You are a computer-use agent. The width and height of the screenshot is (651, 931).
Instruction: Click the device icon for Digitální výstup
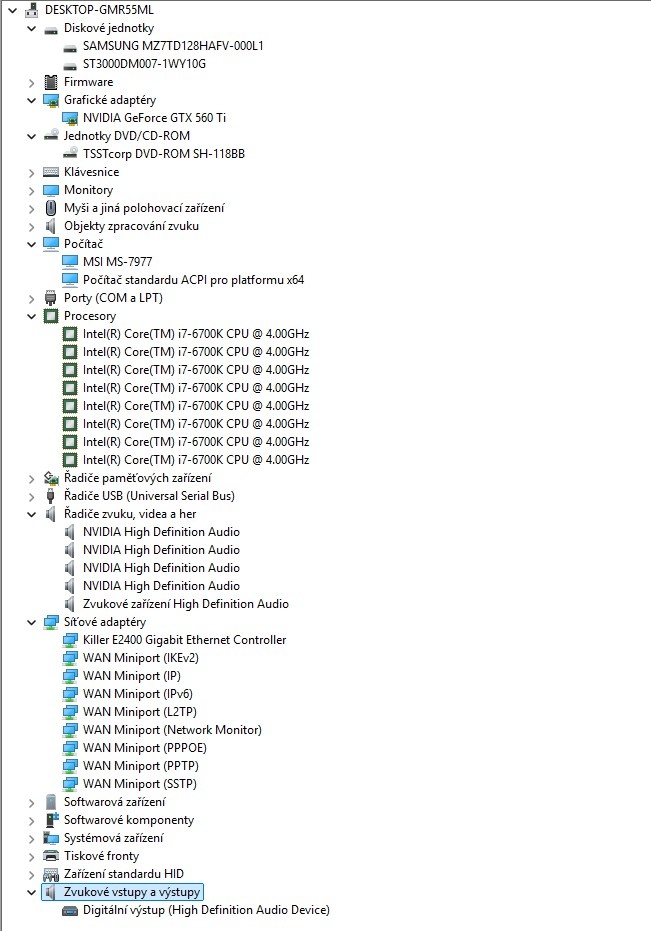70,910
